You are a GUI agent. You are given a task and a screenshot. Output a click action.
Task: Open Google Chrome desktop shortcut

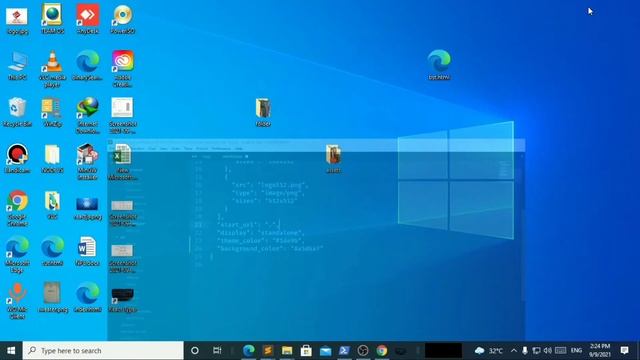click(x=17, y=208)
